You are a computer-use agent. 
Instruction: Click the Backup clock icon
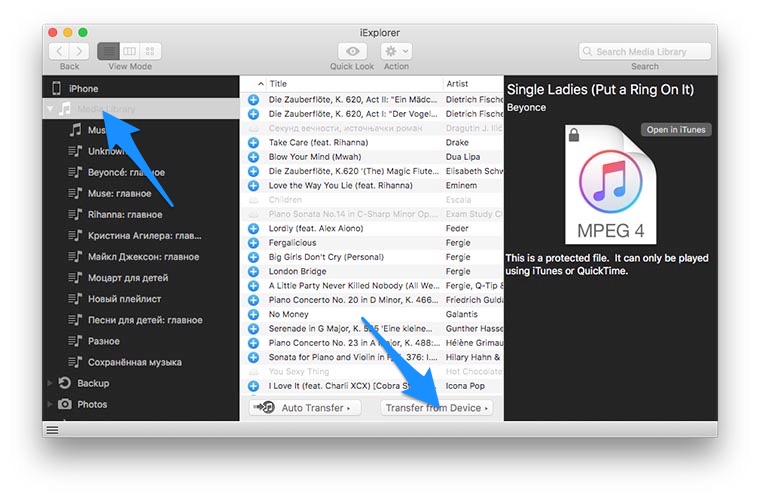(x=64, y=383)
